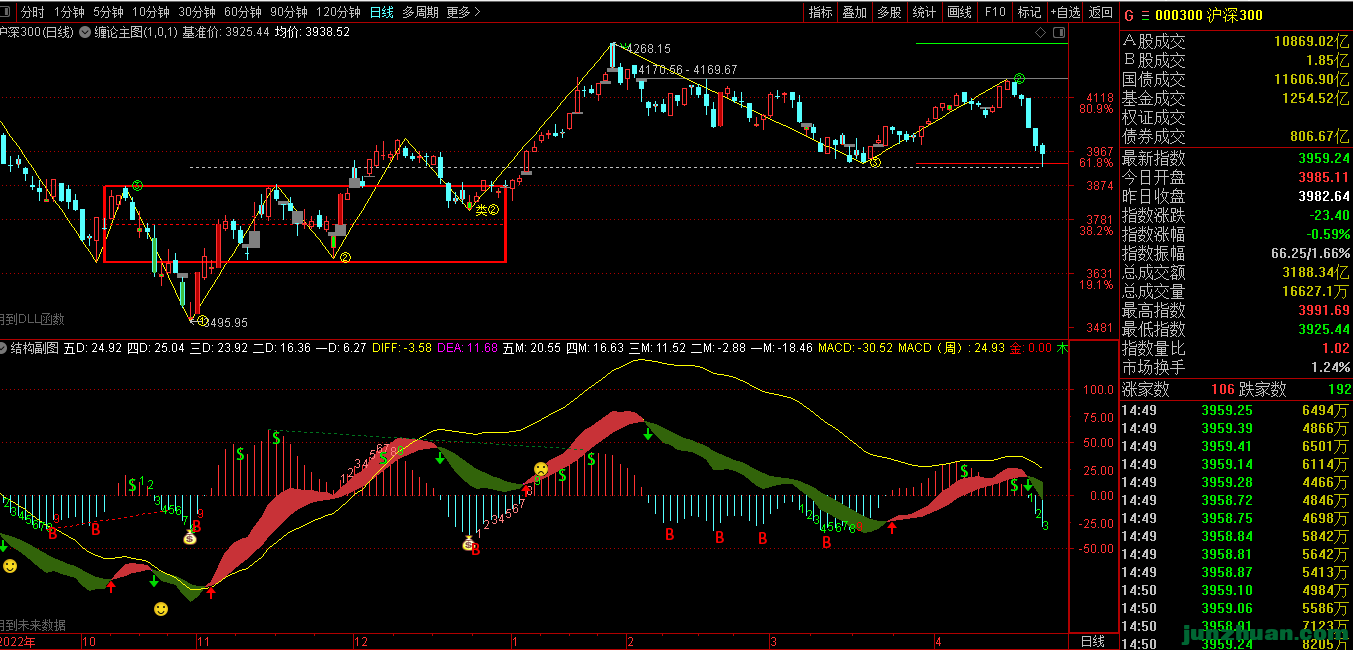Click the money bag icon near month 11
Image resolution: width=1353 pixels, height=650 pixels.
190,538
